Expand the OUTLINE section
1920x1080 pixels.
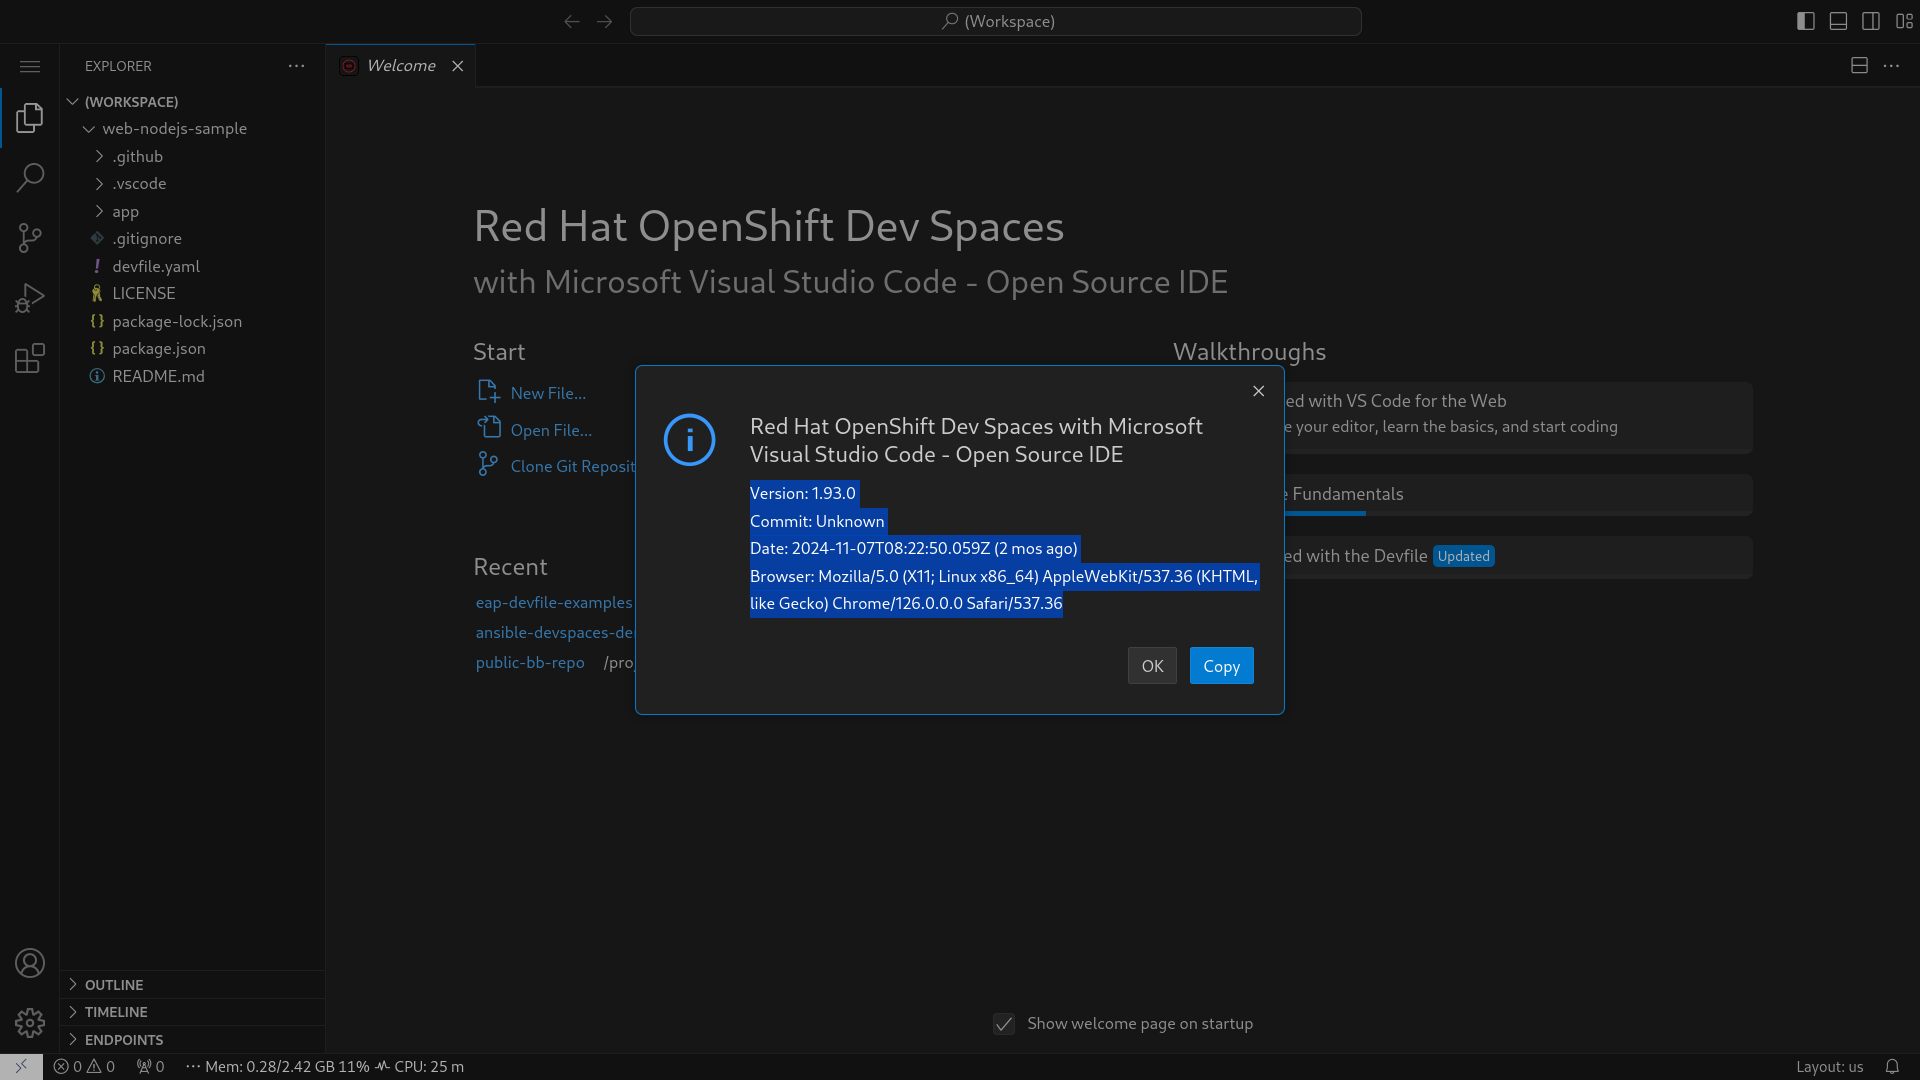114,985
